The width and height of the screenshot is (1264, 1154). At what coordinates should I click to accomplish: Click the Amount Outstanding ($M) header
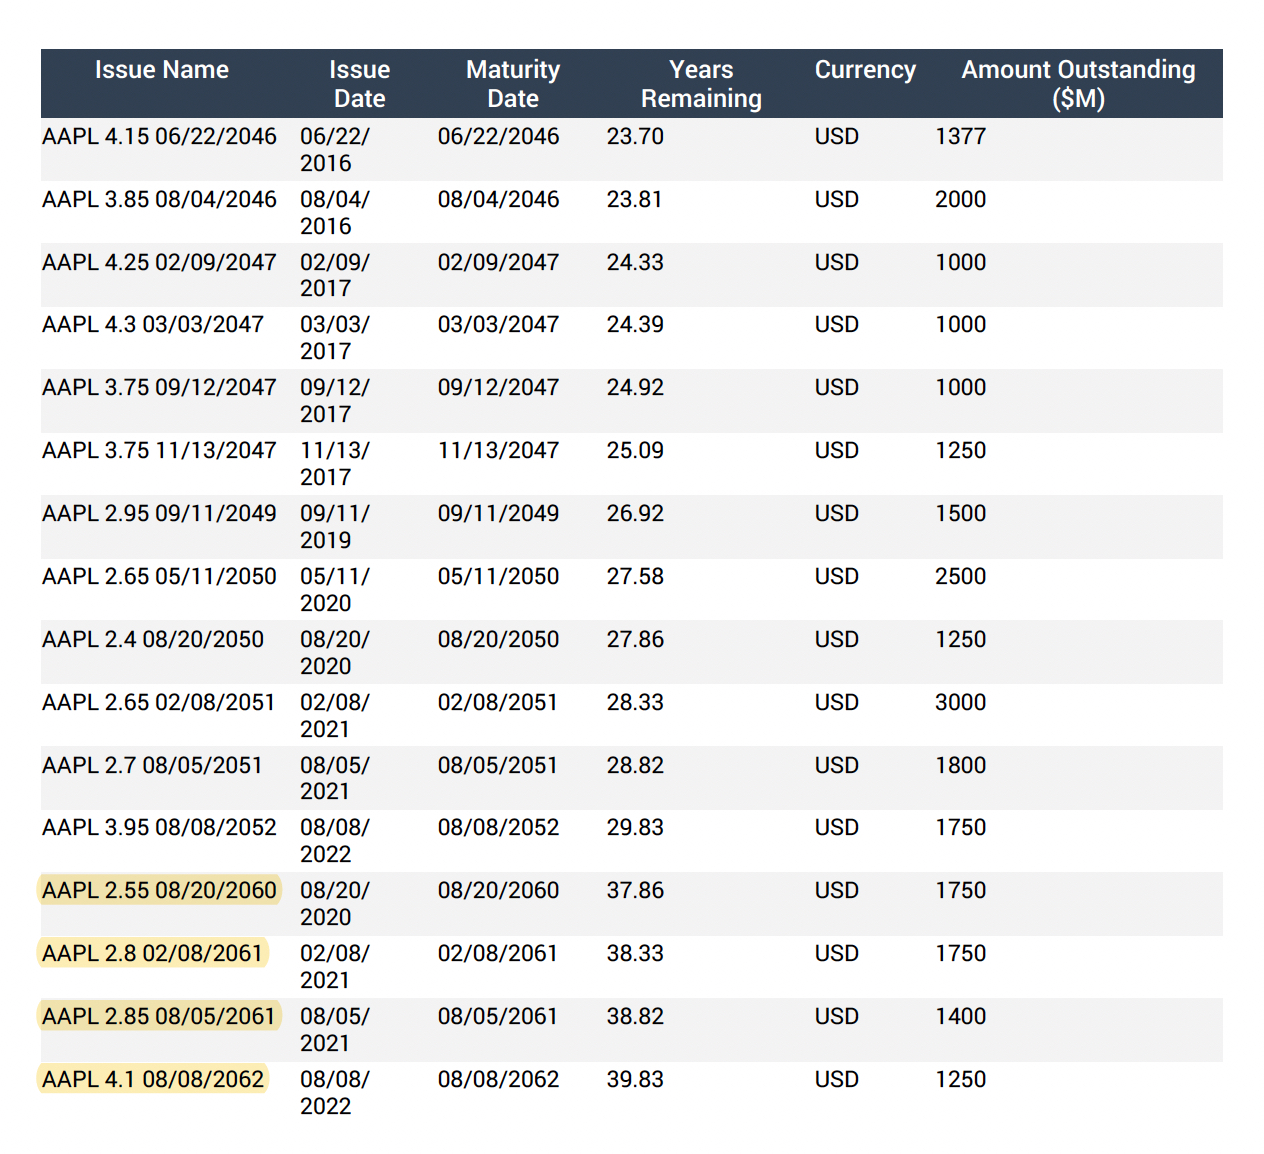tap(1077, 84)
